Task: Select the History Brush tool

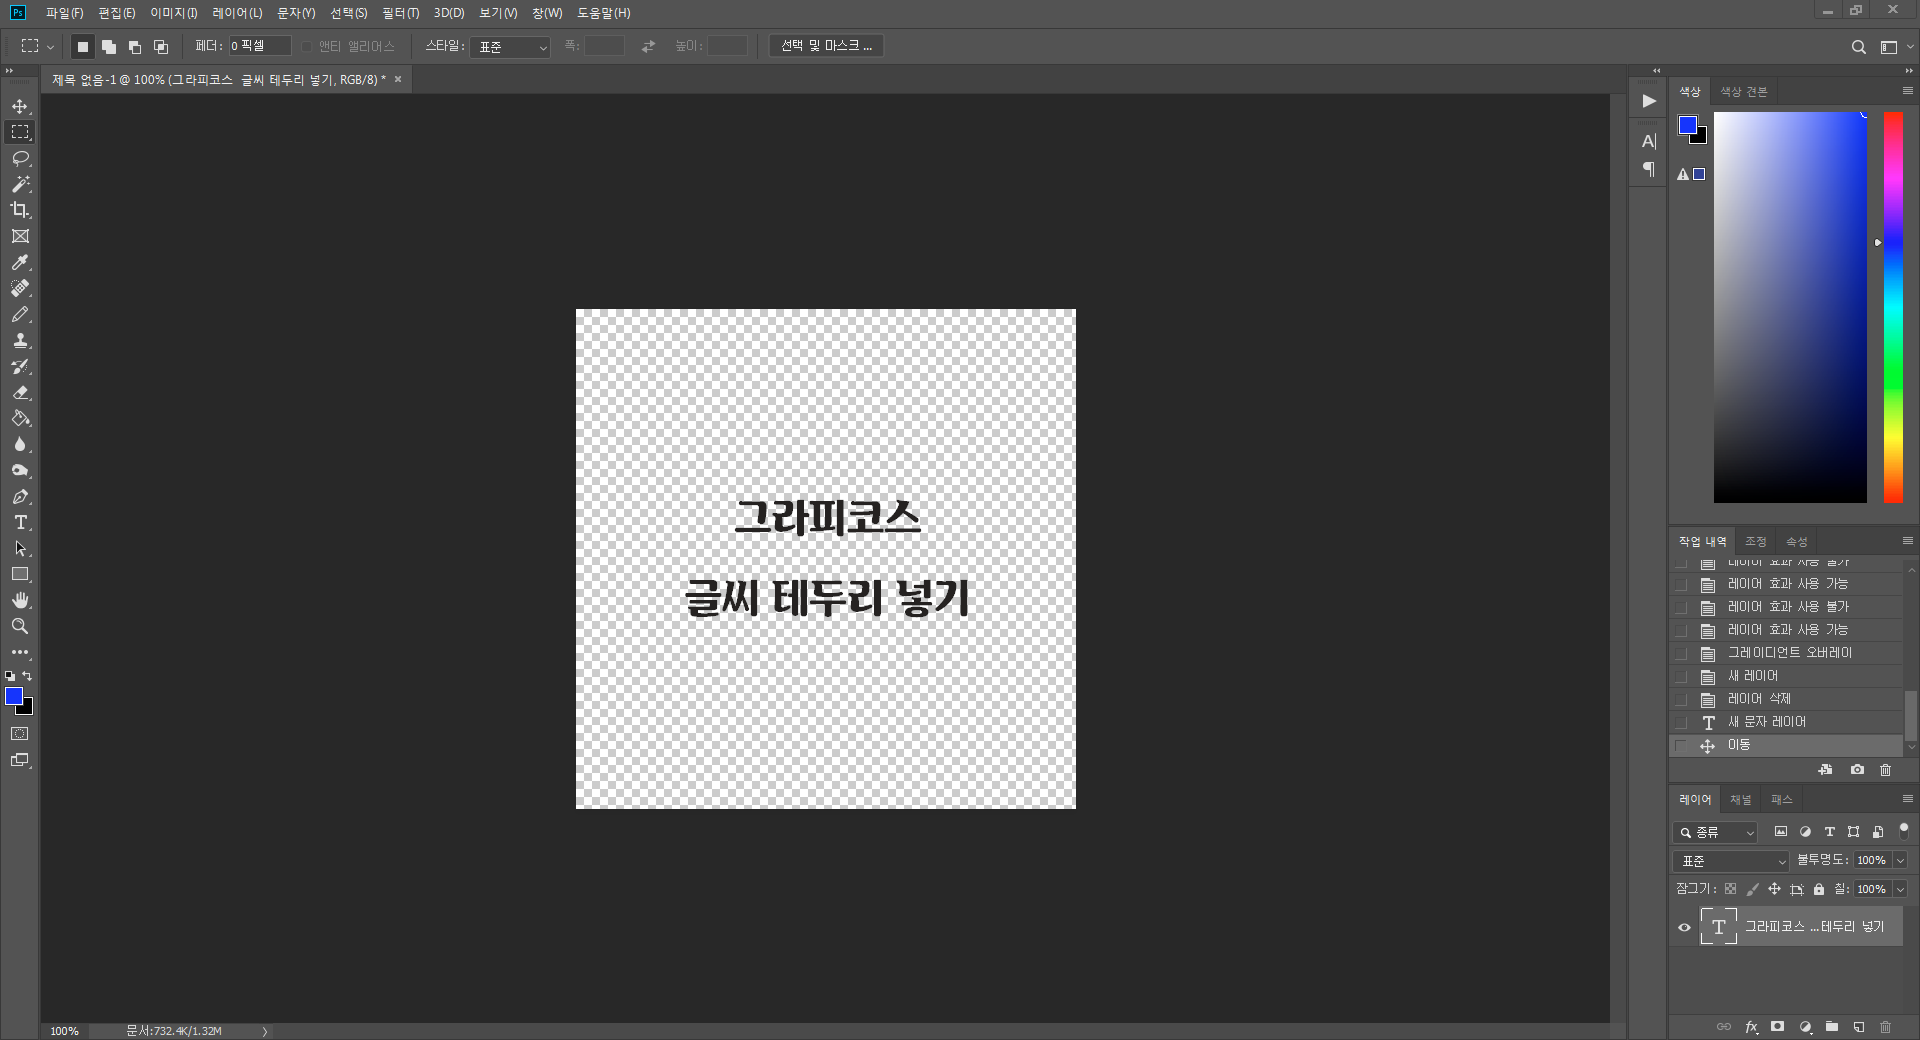Action: (x=20, y=366)
